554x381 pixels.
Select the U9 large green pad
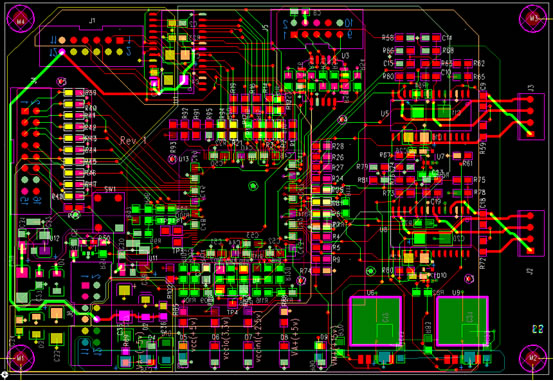(x=462, y=321)
